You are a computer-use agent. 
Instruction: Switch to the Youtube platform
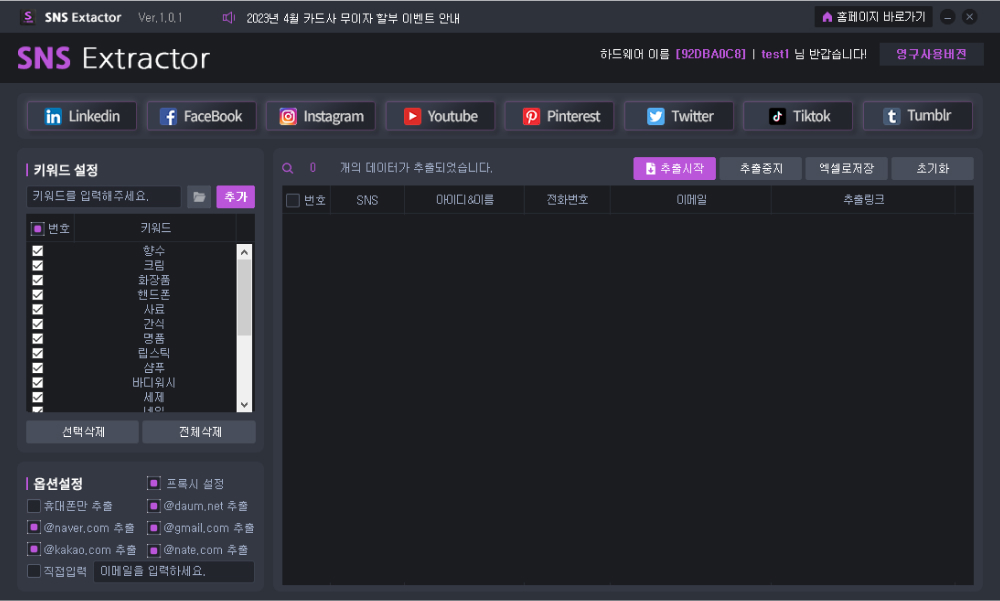point(440,116)
